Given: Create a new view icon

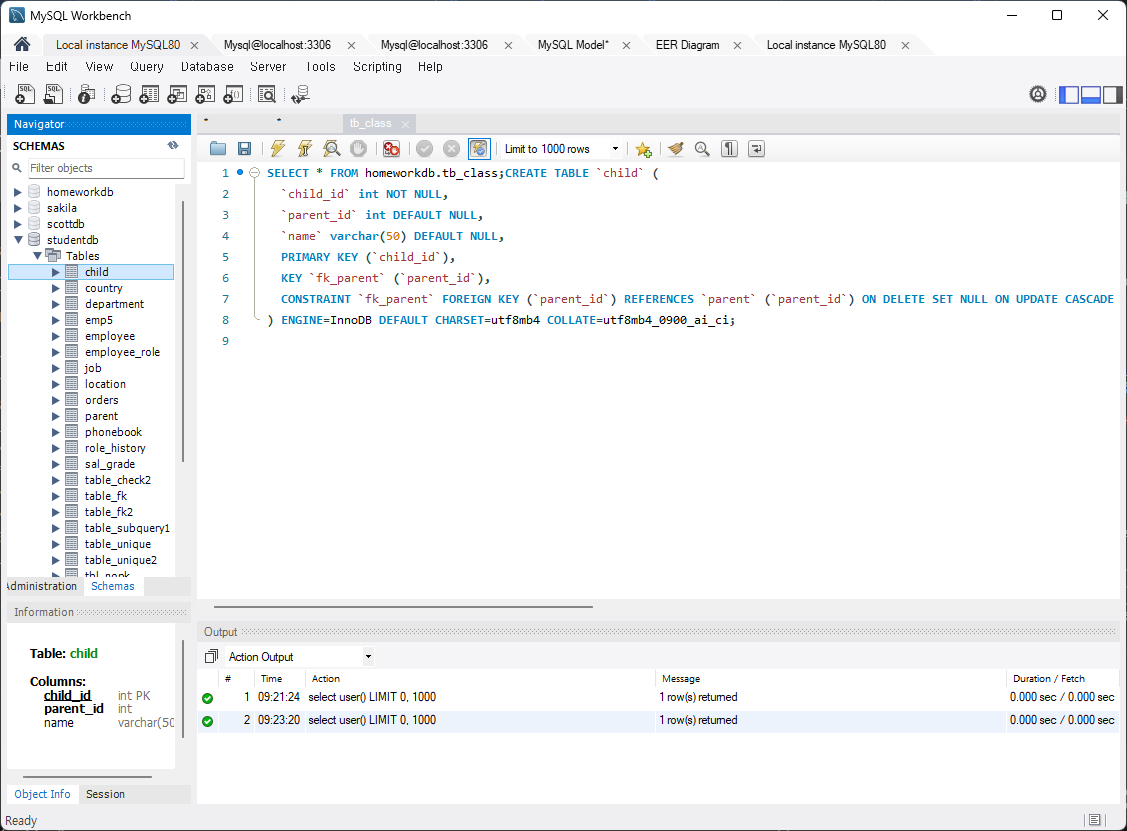Looking at the screenshot, I should [177, 94].
